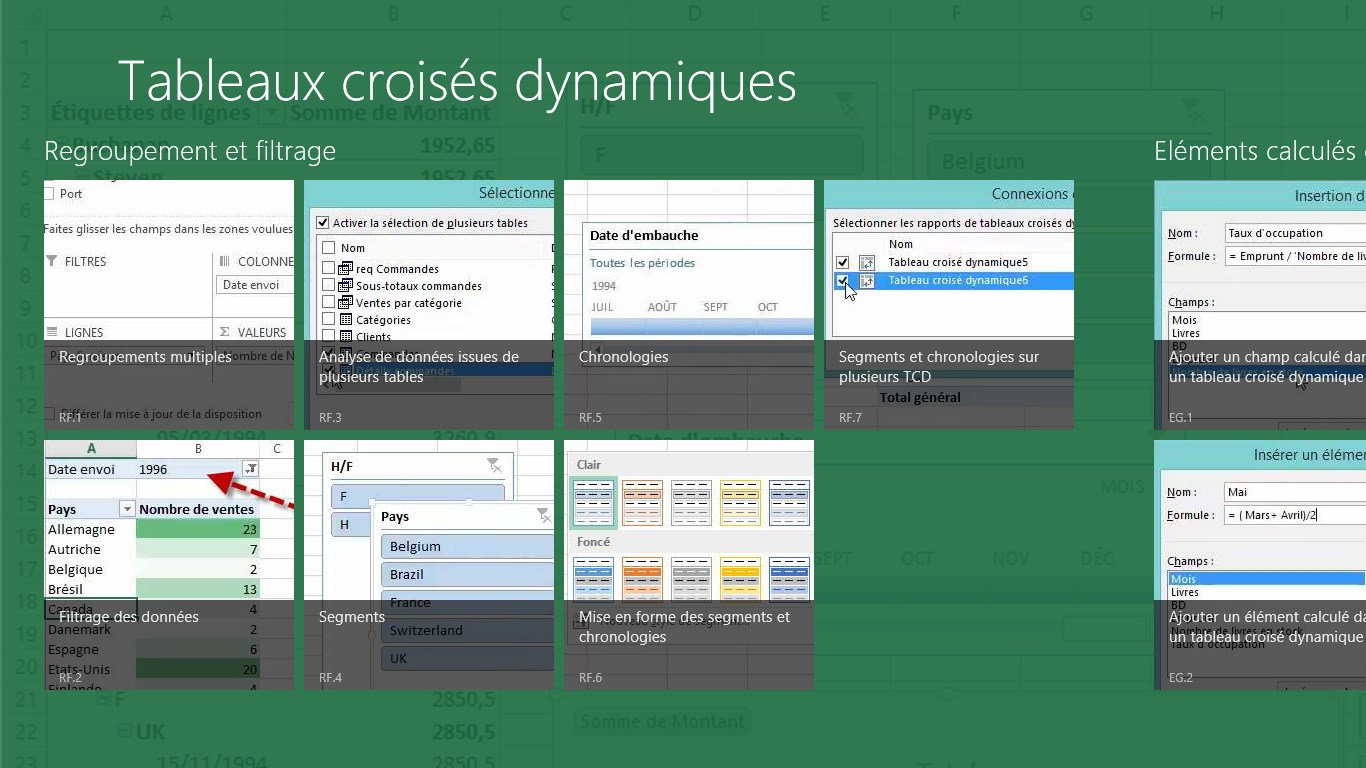Click the clear filter icon on H/F slicer
1366x768 pixels.
(x=493, y=465)
